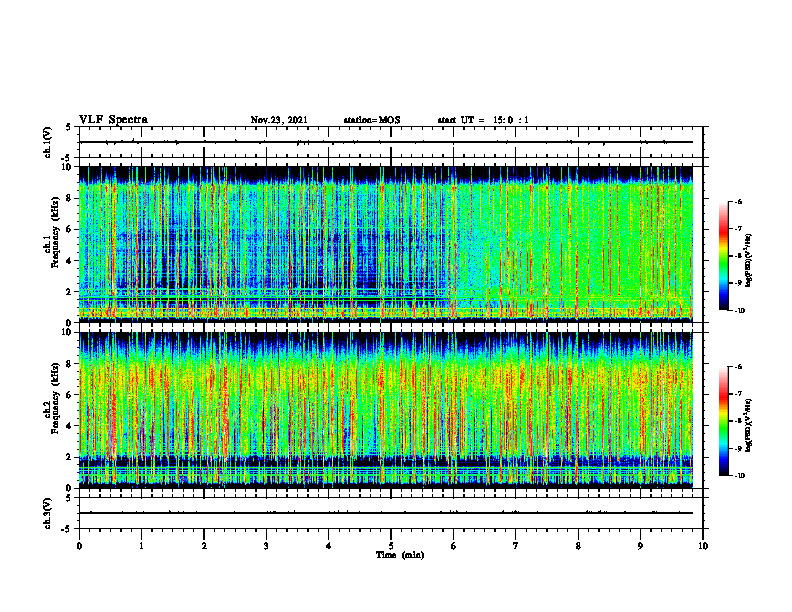Click the date 'Nov.23, 2021'
This screenshot has height=612, width=792.
pyautogui.click(x=279, y=120)
